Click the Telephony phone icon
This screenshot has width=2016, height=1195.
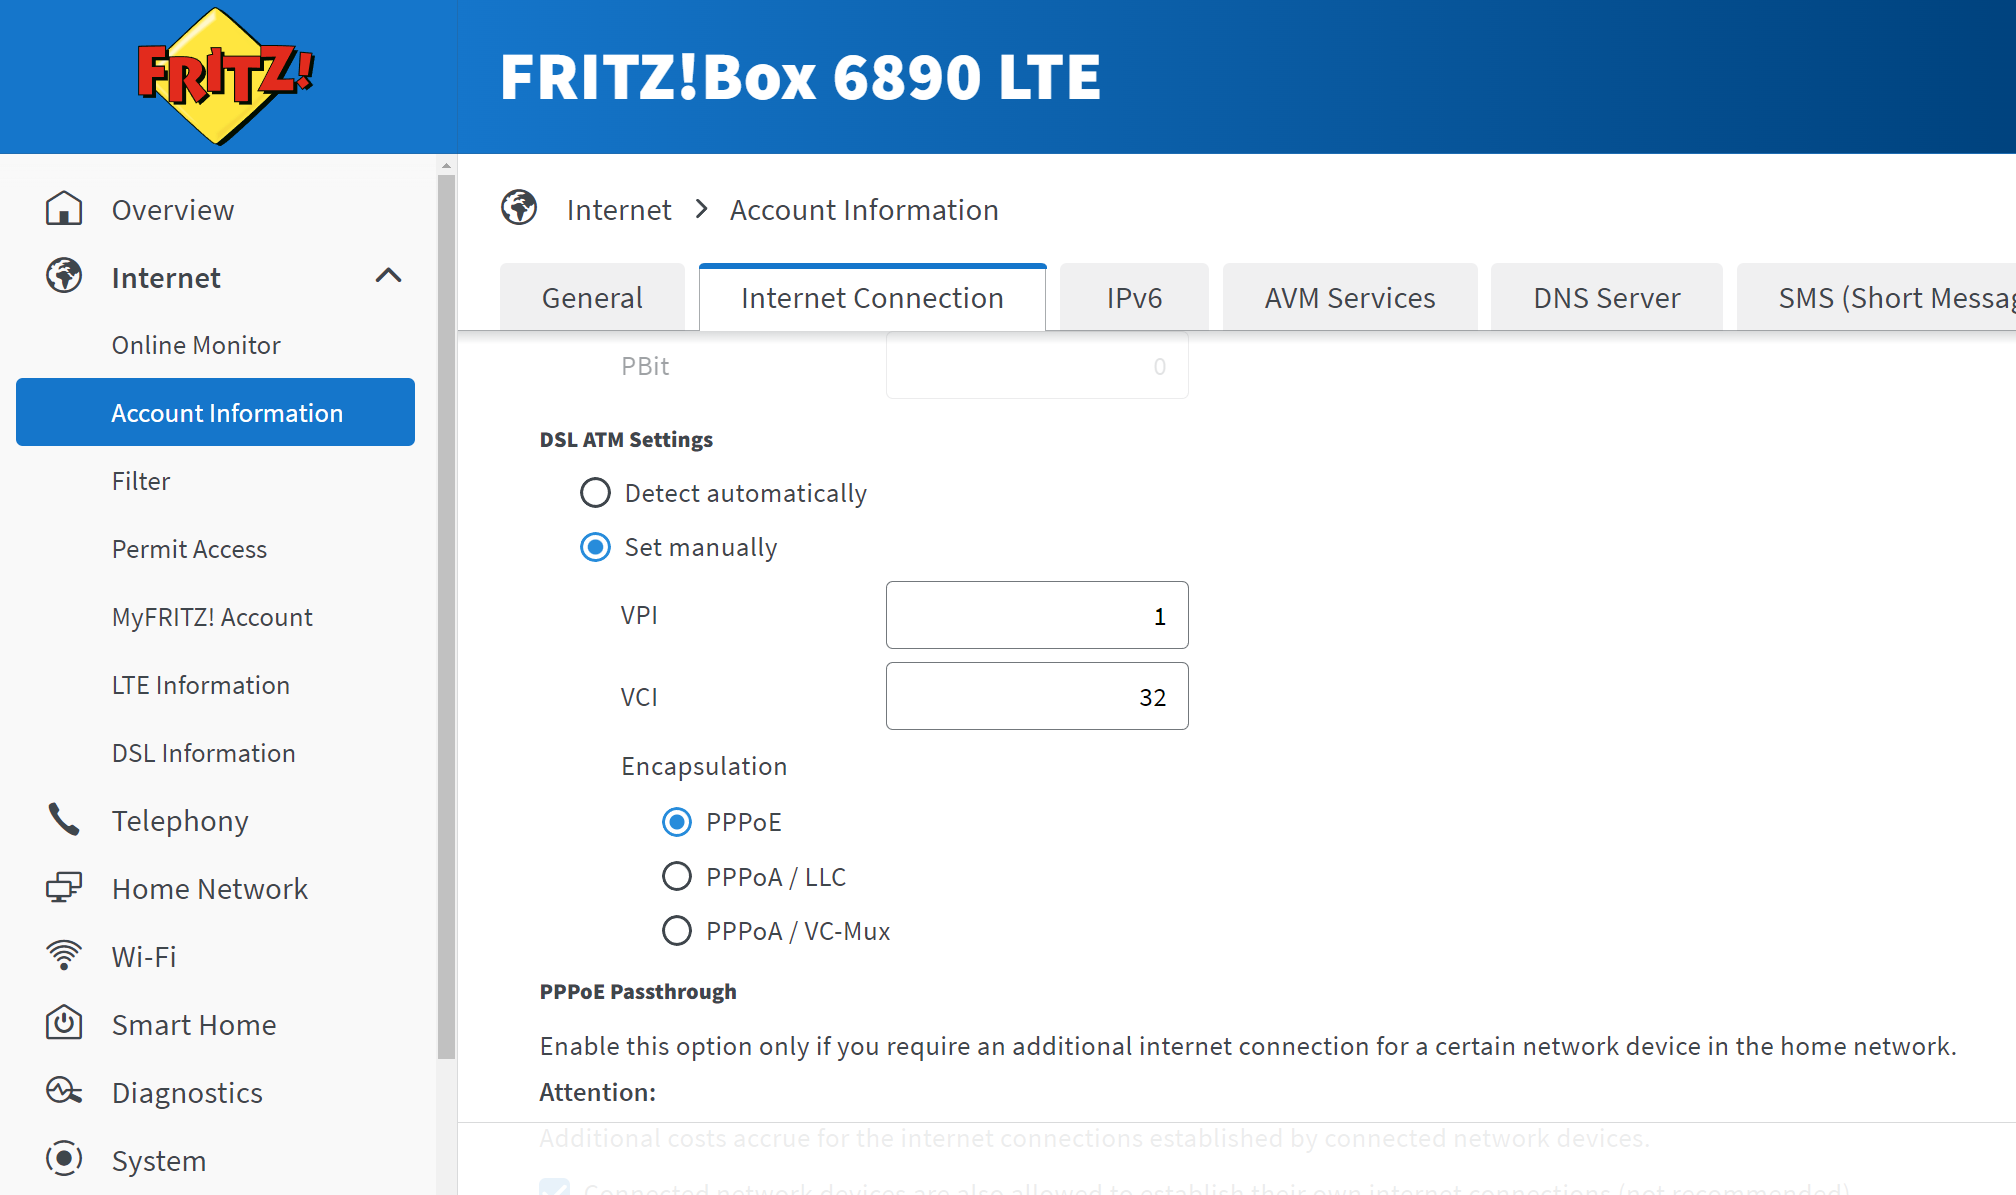point(64,820)
